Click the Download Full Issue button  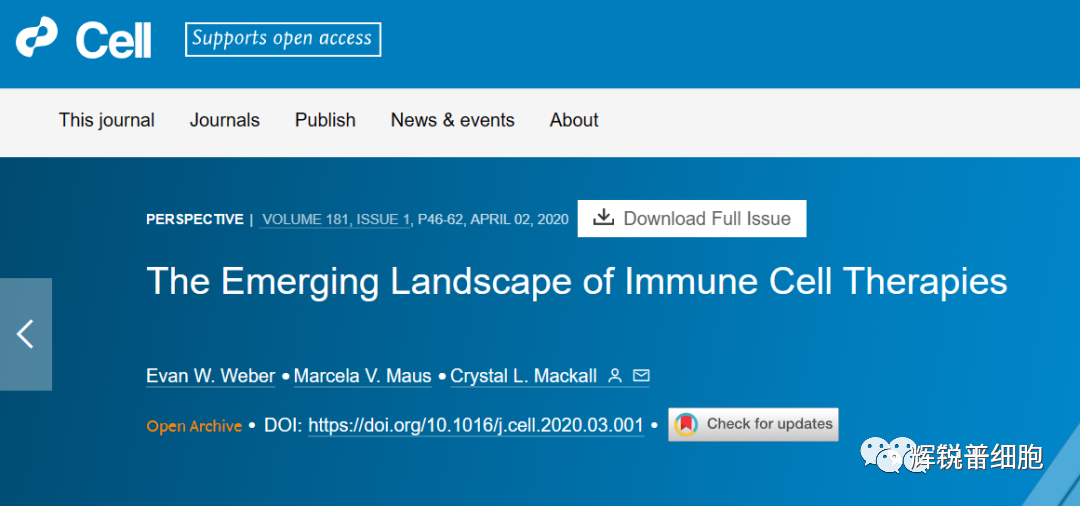pyautogui.click(x=692, y=218)
